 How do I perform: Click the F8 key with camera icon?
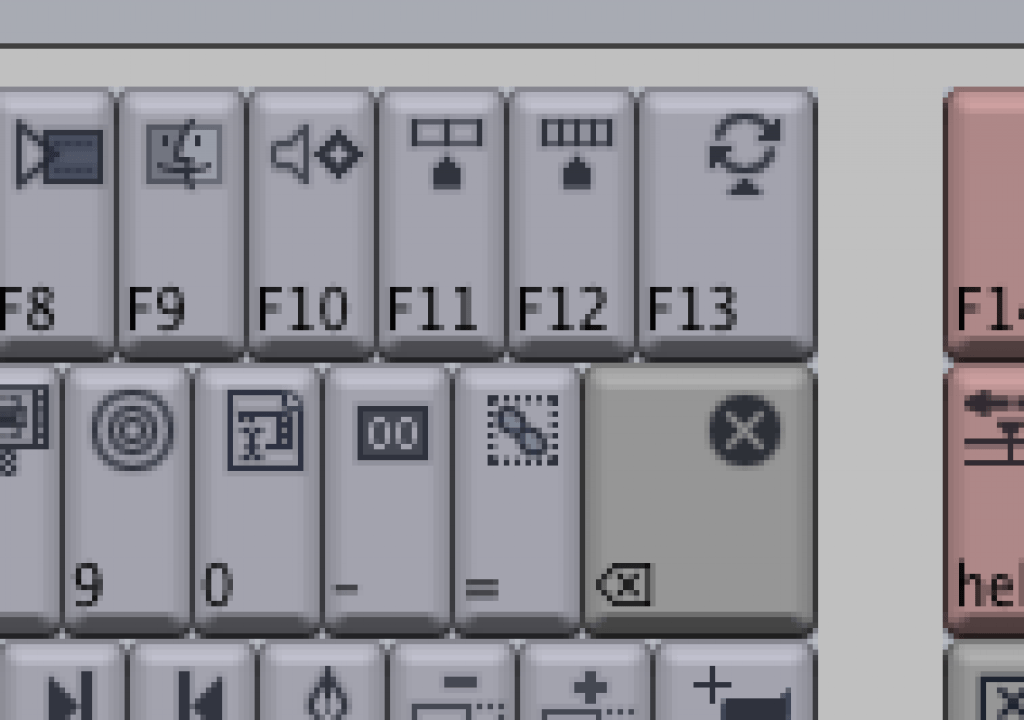pyautogui.click(x=57, y=224)
